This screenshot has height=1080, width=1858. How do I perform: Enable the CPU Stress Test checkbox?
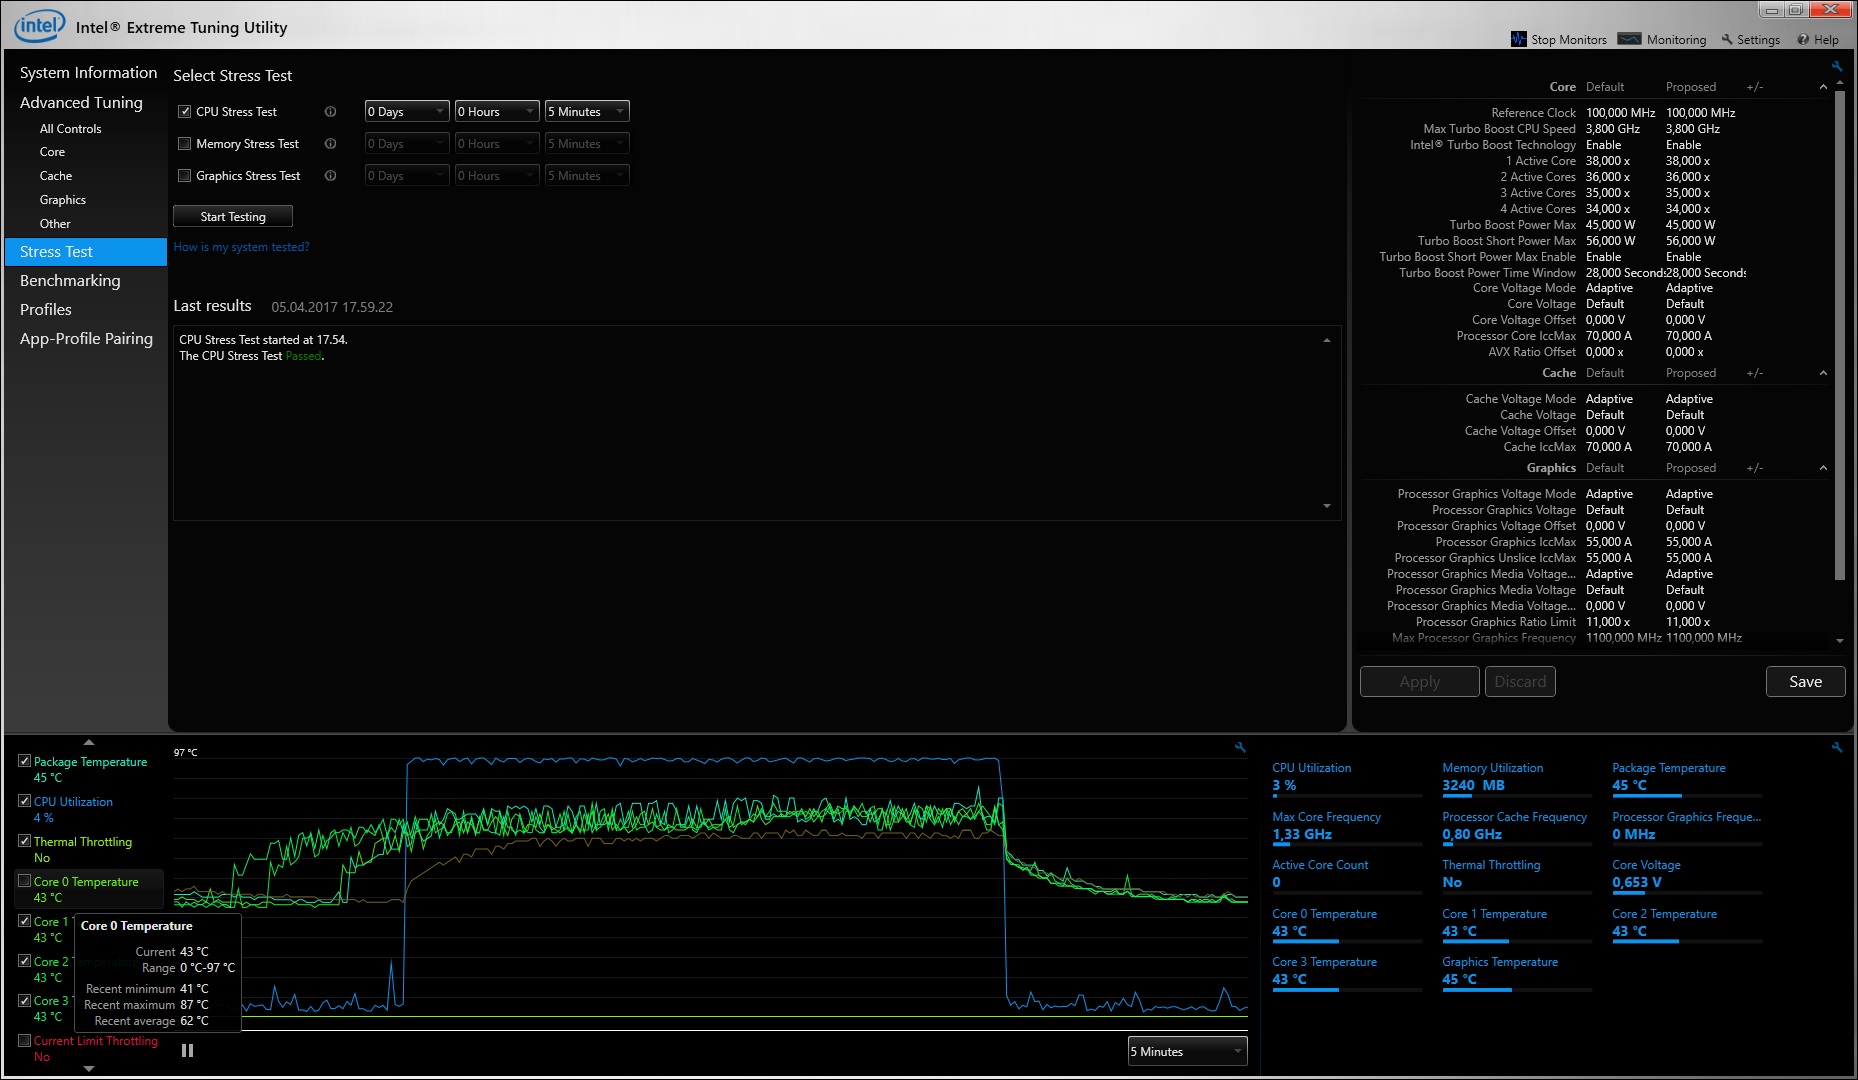184,112
